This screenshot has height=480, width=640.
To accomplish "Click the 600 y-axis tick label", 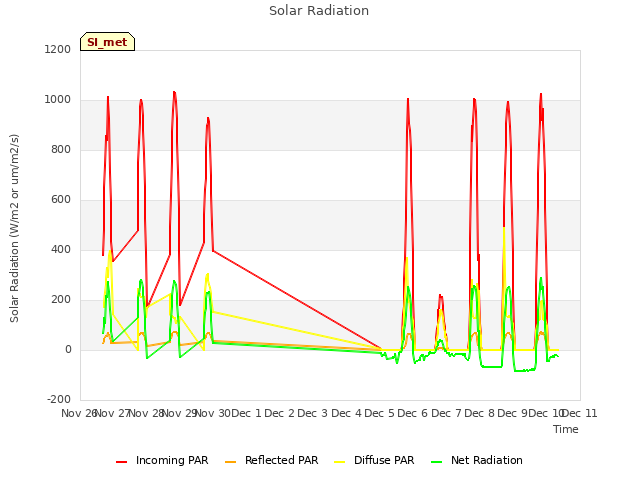I will click(61, 200).
